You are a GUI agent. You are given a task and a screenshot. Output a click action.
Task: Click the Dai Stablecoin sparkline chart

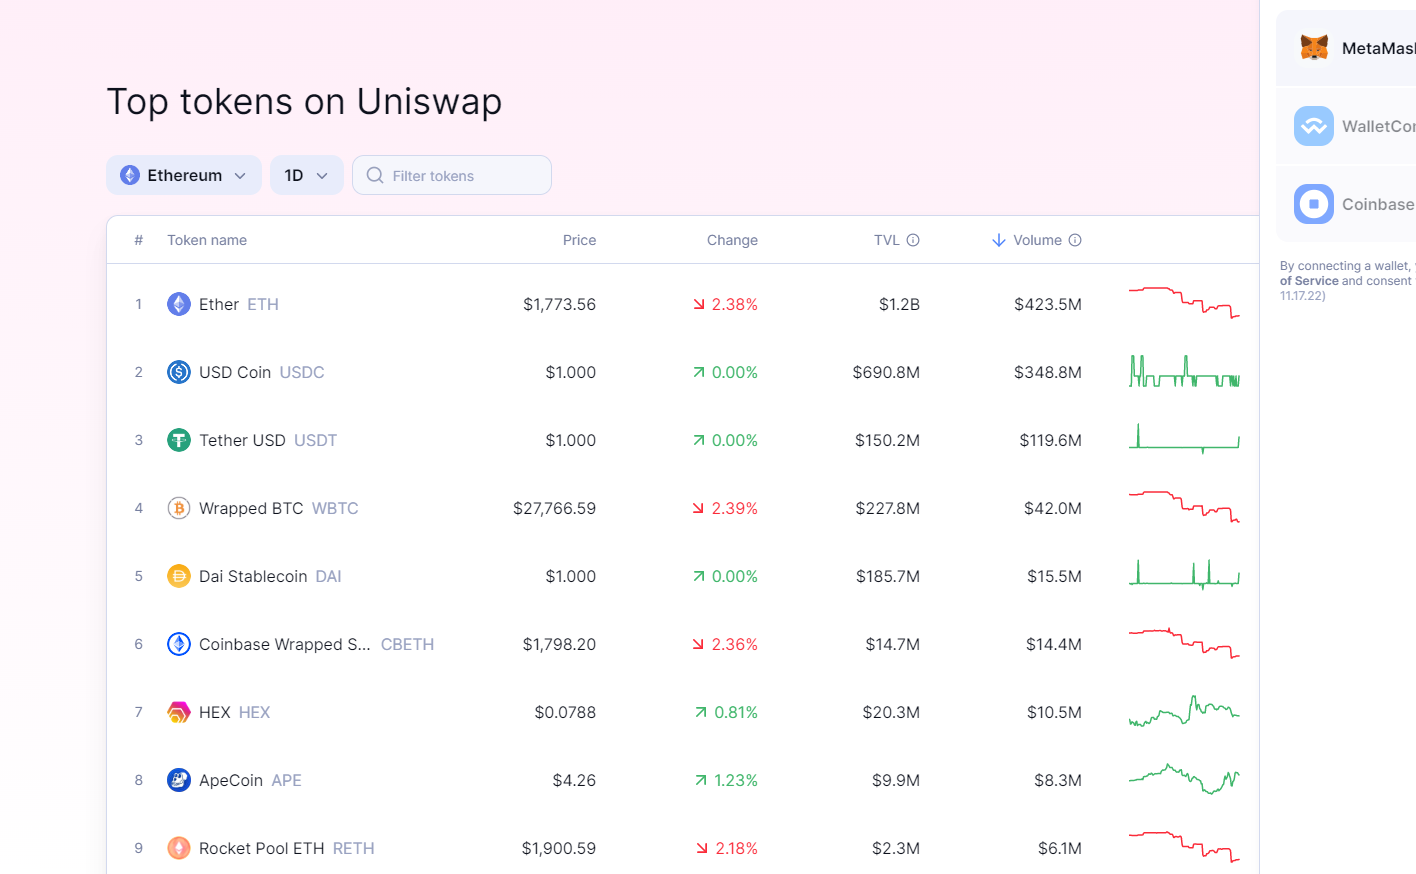[1184, 573]
